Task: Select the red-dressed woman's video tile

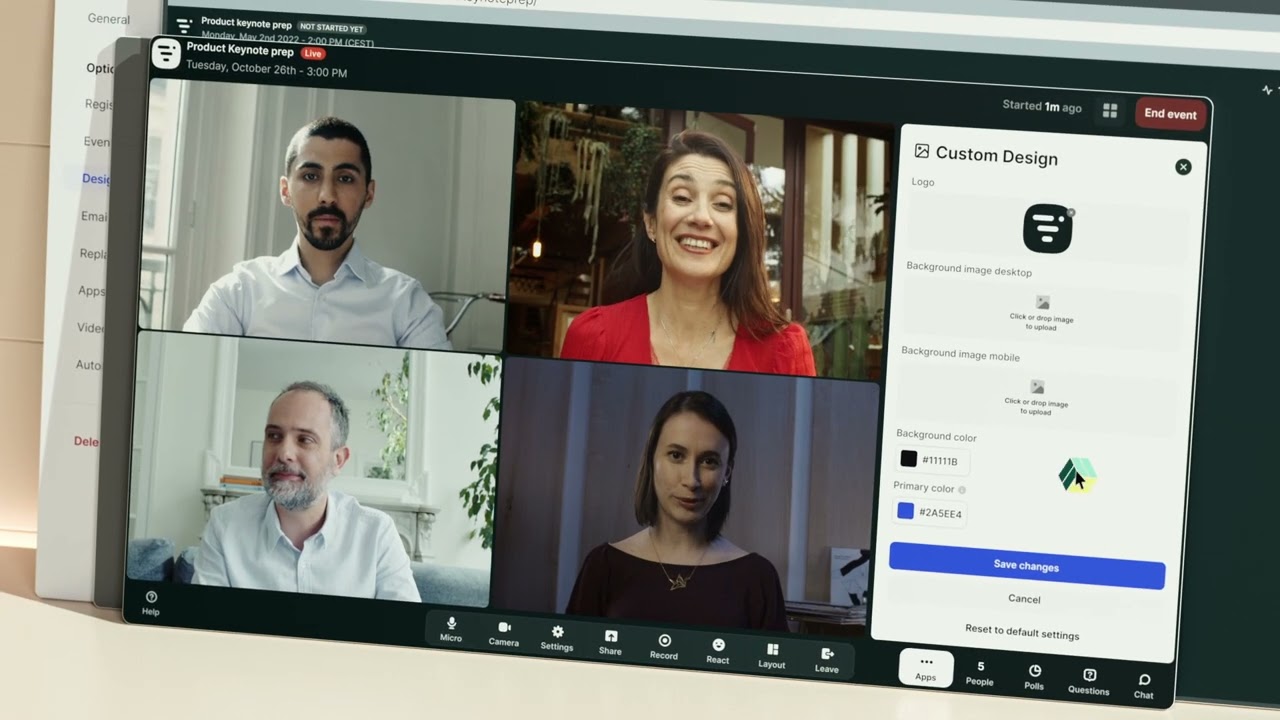Action: [x=700, y=238]
